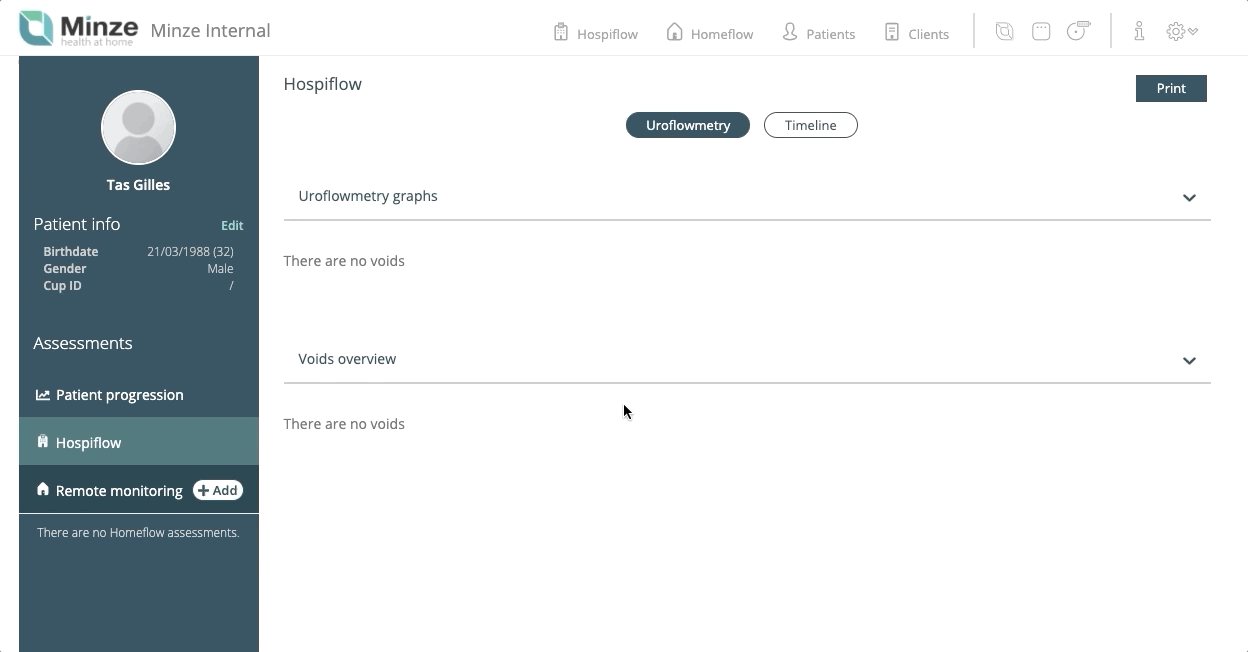Screen dimensions: 1248x652
Task: Click birthdate value 21/03/1988 (32)
Action: click(x=190, y=252)
